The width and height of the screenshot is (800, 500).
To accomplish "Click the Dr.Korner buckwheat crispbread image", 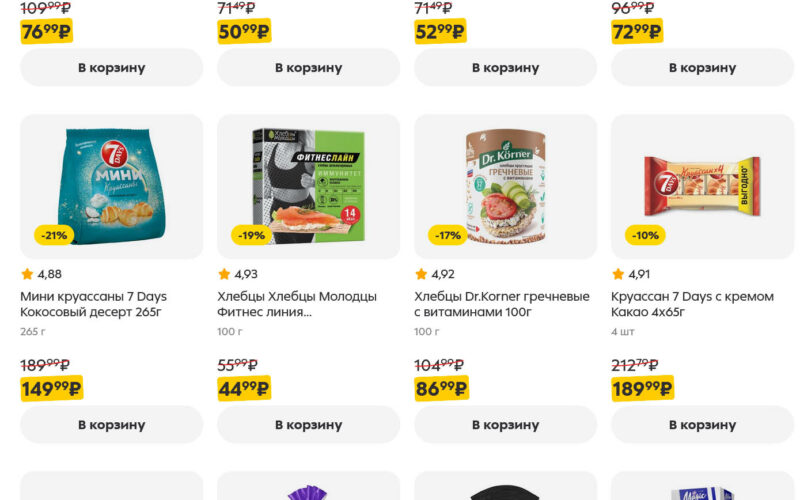I will pos(505,185).
